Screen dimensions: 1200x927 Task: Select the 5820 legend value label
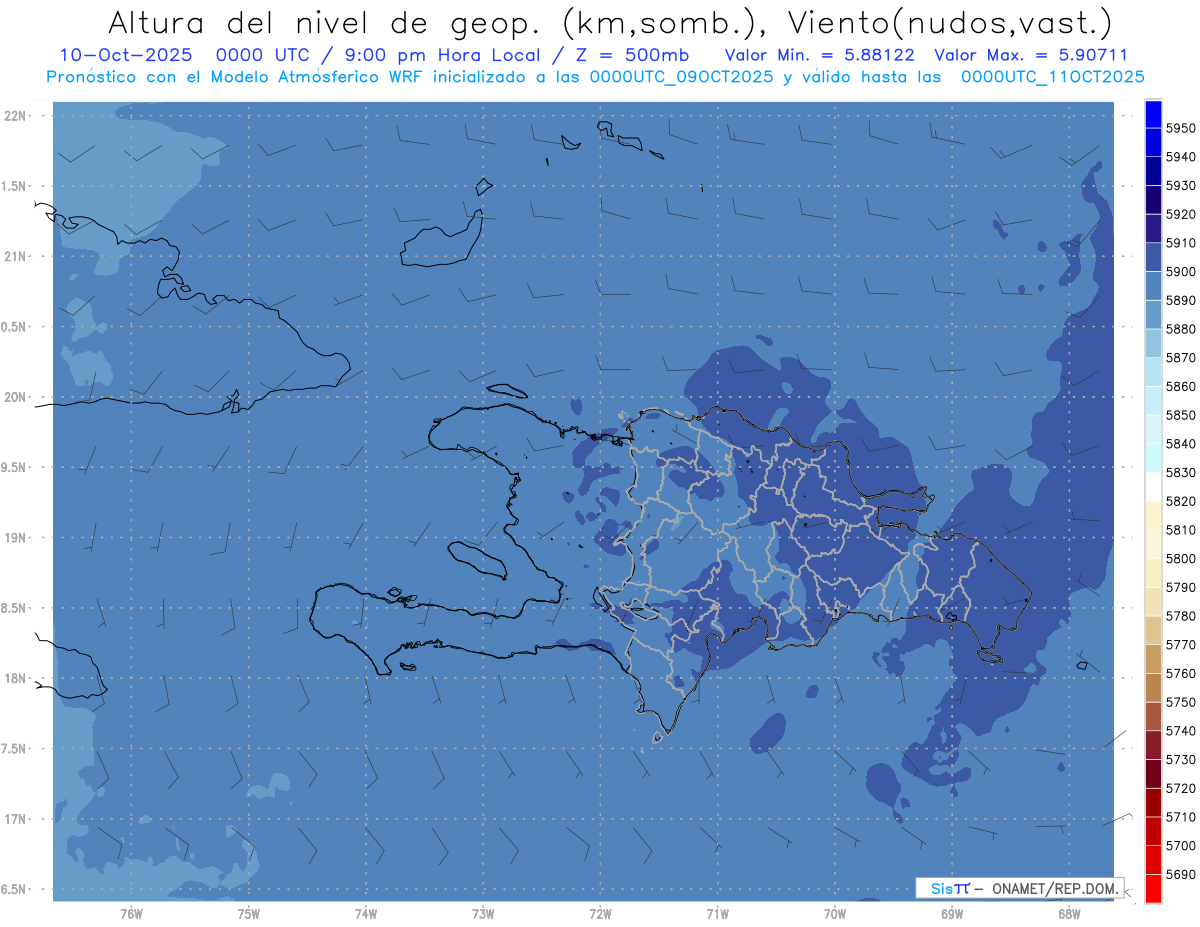[1180, 501]
